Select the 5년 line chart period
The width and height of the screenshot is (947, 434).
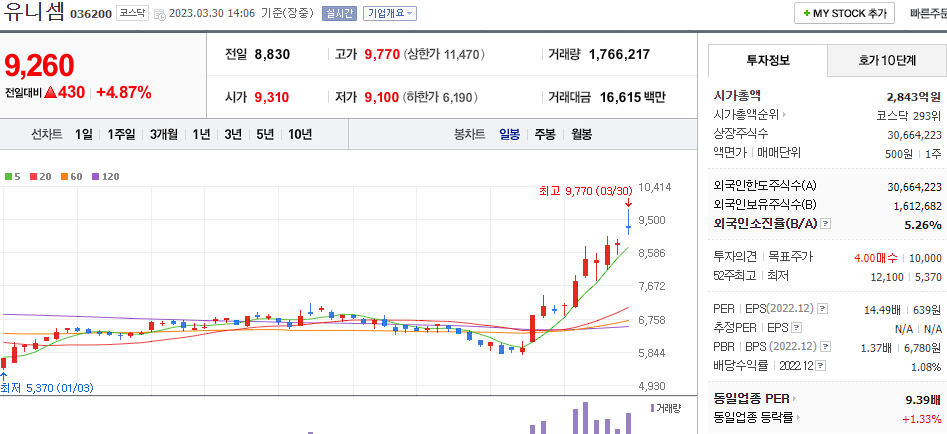click(265, 135)
